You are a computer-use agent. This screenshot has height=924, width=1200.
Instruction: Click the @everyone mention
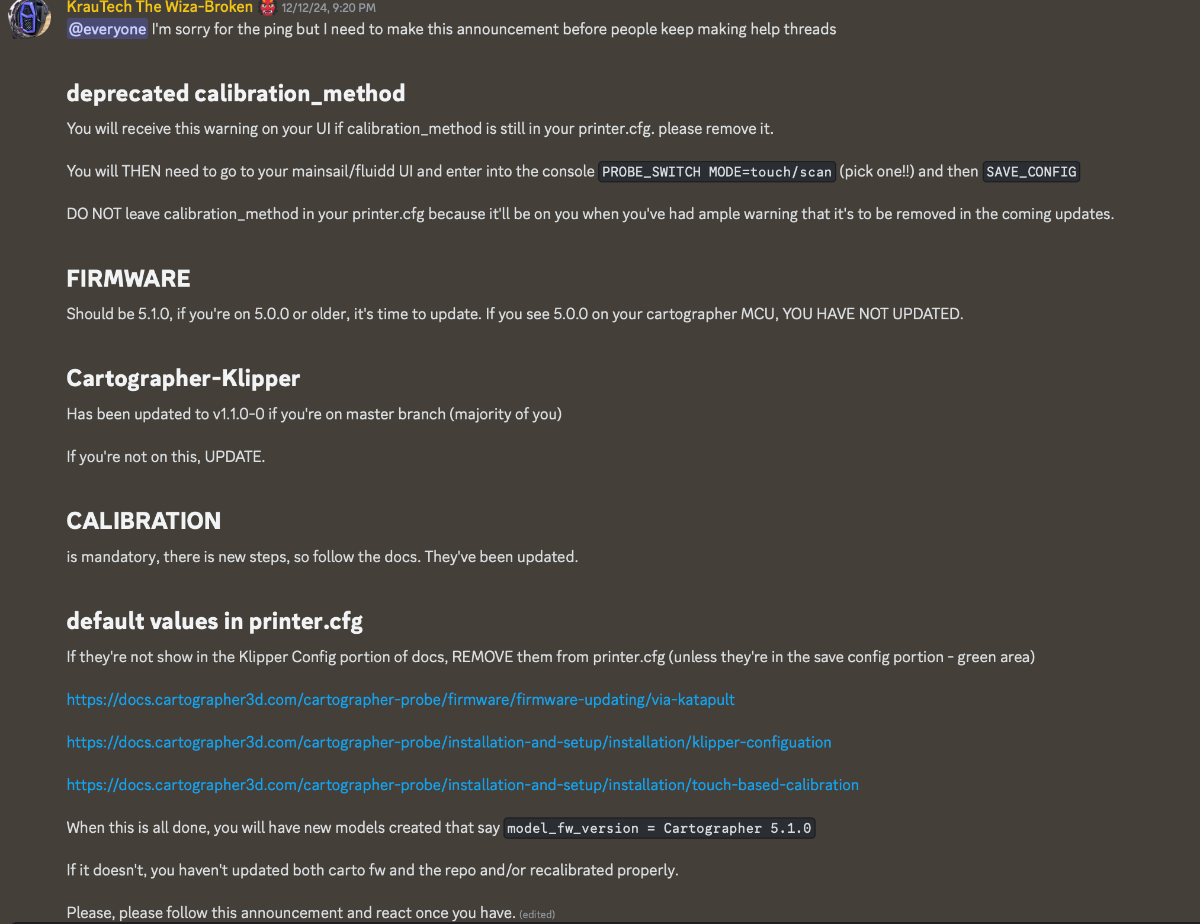(x=107, y=29)
